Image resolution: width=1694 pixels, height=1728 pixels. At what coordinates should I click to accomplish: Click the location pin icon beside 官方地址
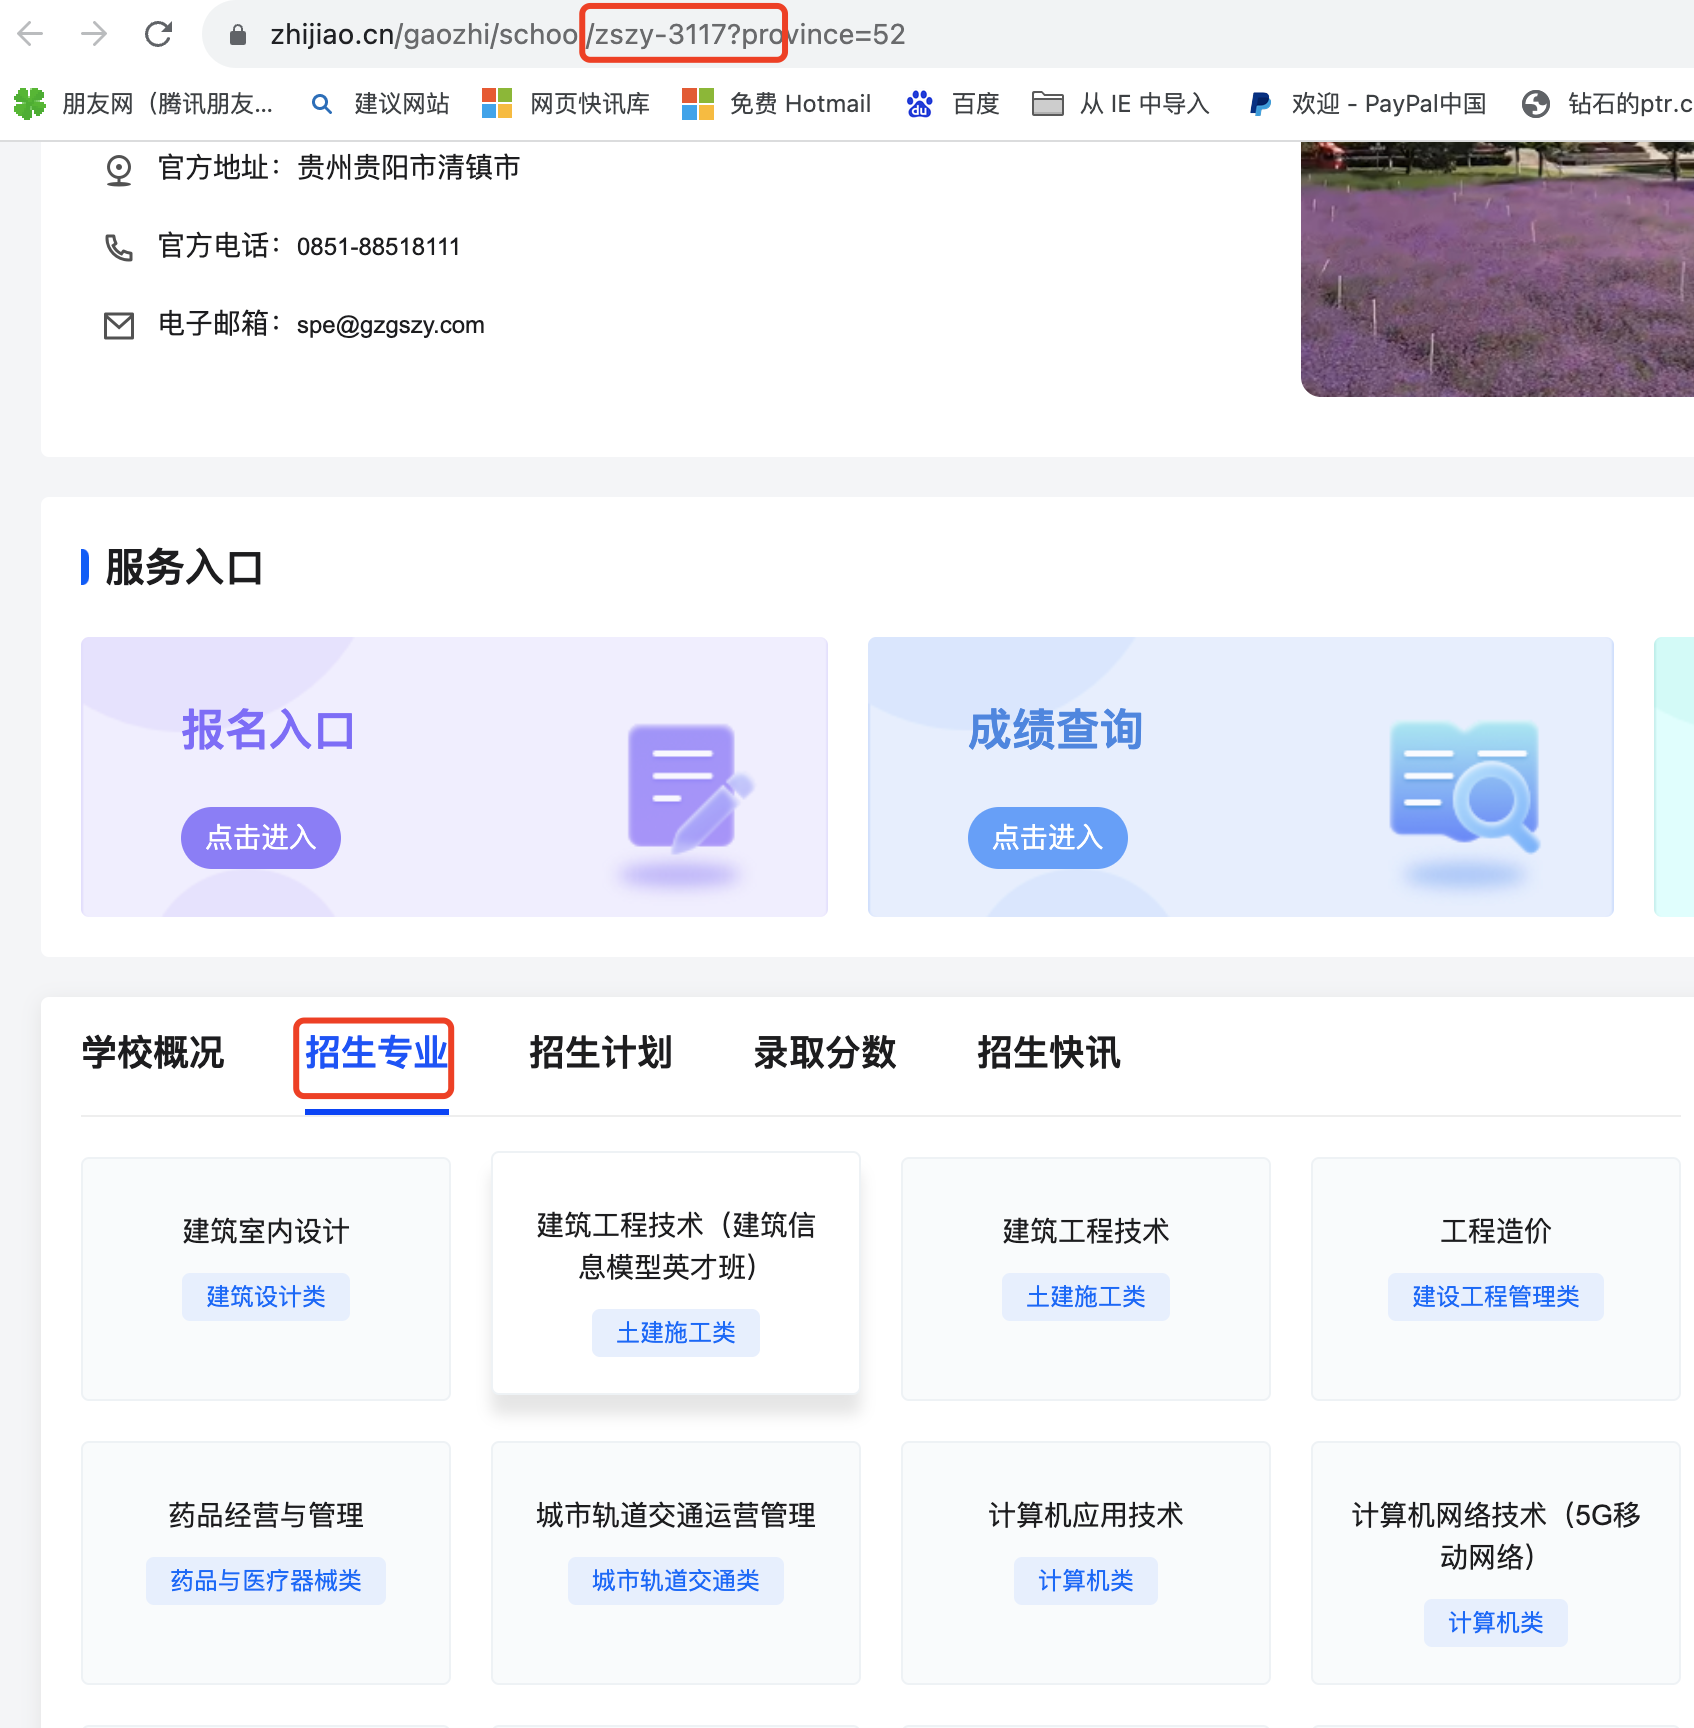click(119, 170)
